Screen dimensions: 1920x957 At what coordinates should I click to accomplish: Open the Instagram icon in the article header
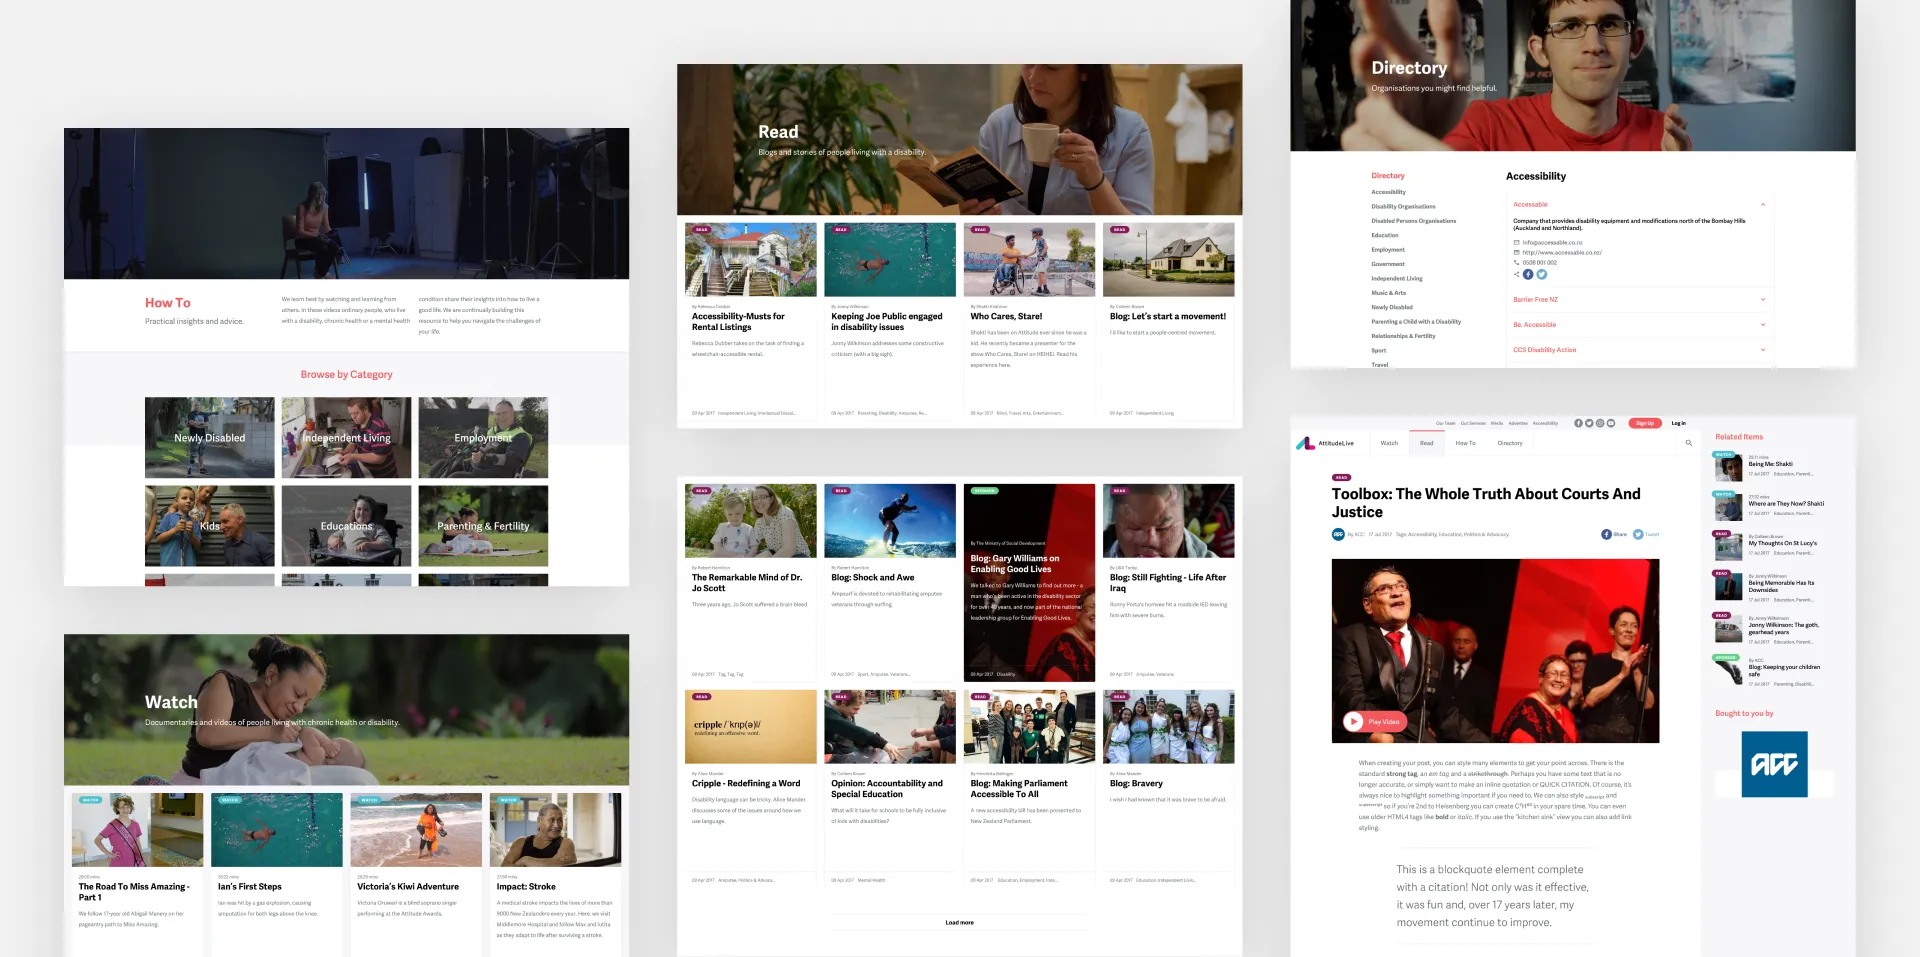click(x=1600, y=423)
